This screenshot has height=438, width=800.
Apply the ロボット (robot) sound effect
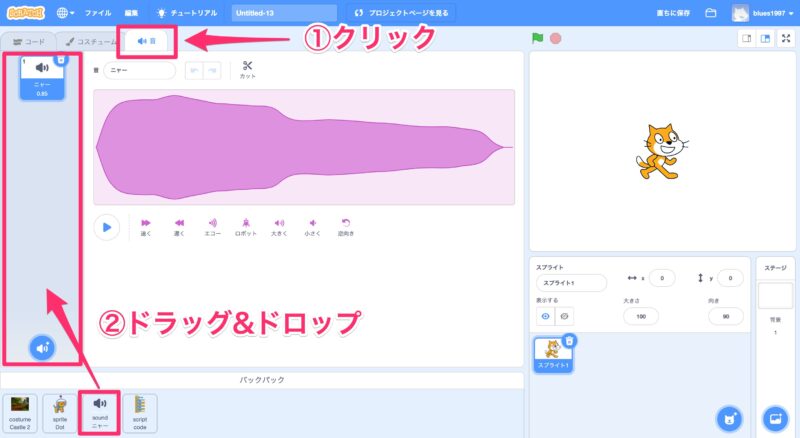(x=246, y=226)
